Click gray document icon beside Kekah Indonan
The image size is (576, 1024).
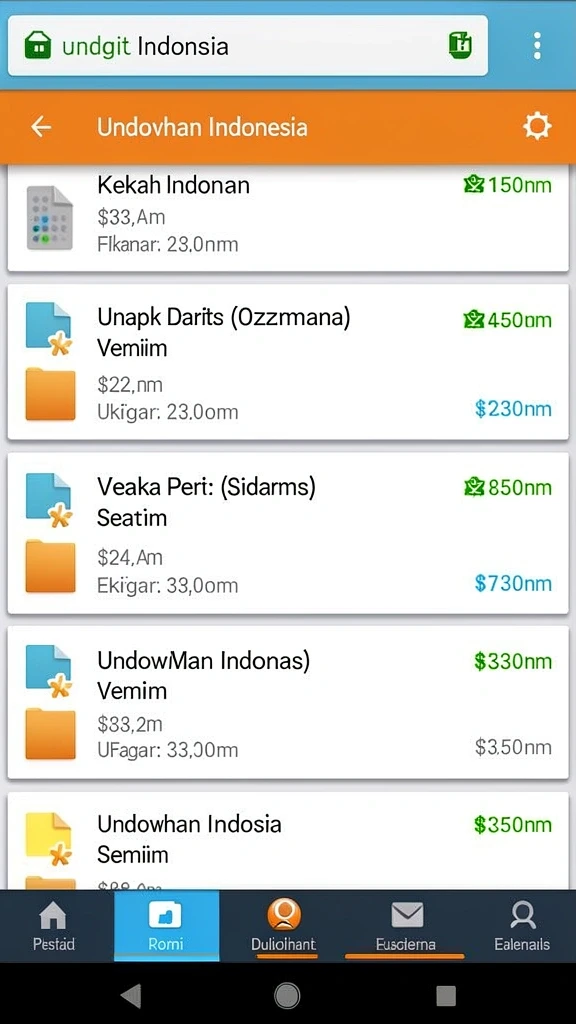pyautogui.click(x=50, y=218)
